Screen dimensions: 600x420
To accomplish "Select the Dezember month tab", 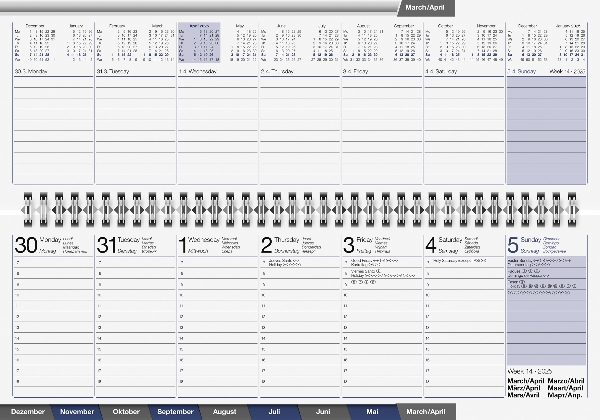I will coord(29,411).
